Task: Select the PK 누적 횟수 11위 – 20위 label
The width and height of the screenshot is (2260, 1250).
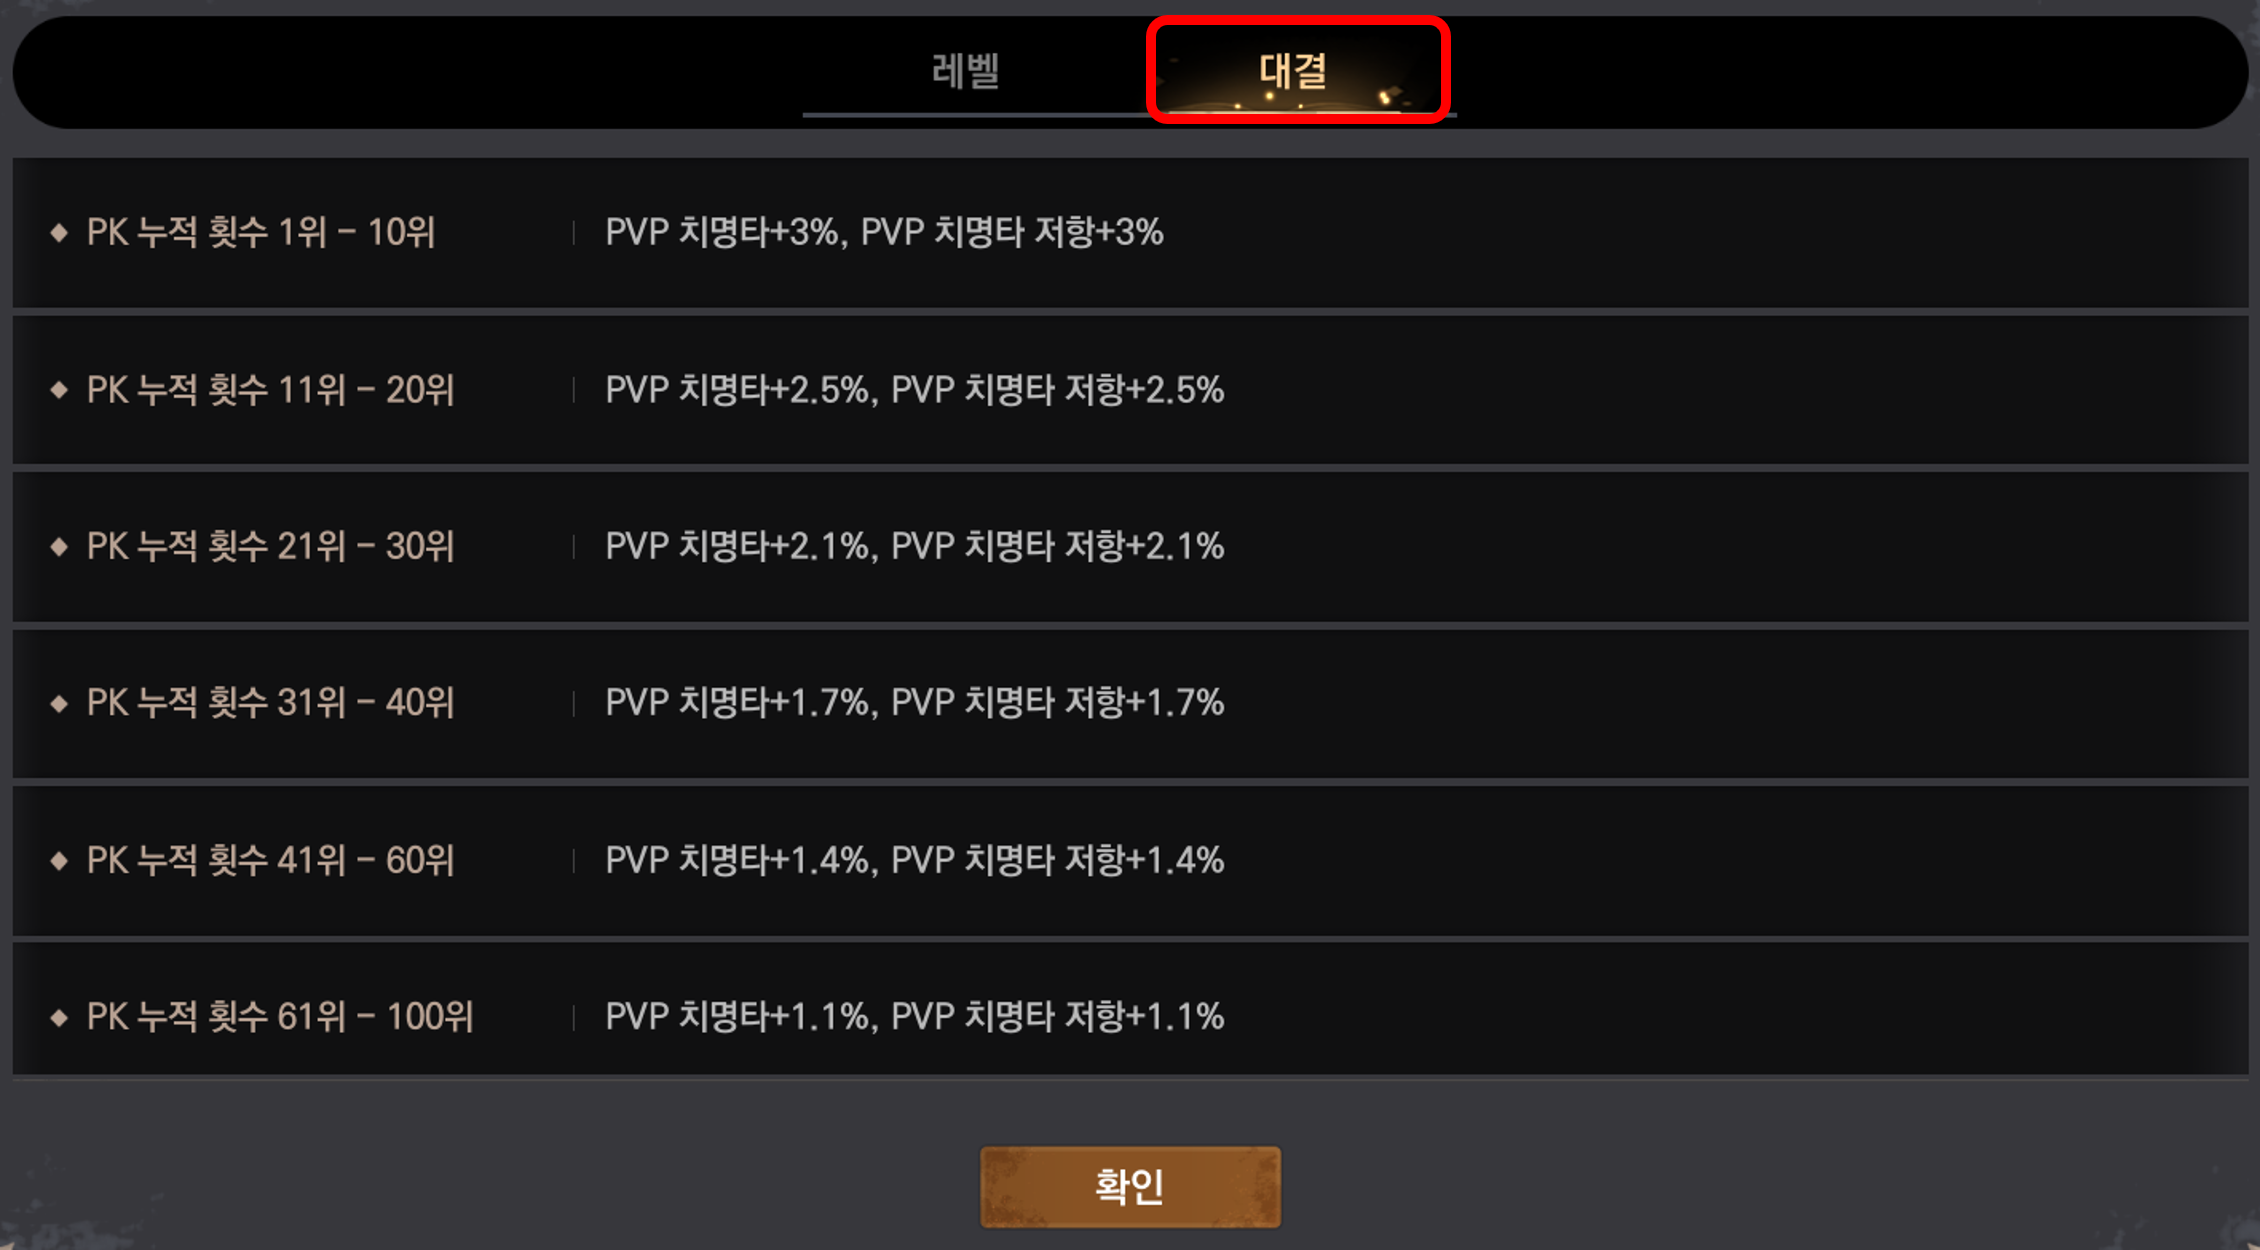Action: click(270, 390)
